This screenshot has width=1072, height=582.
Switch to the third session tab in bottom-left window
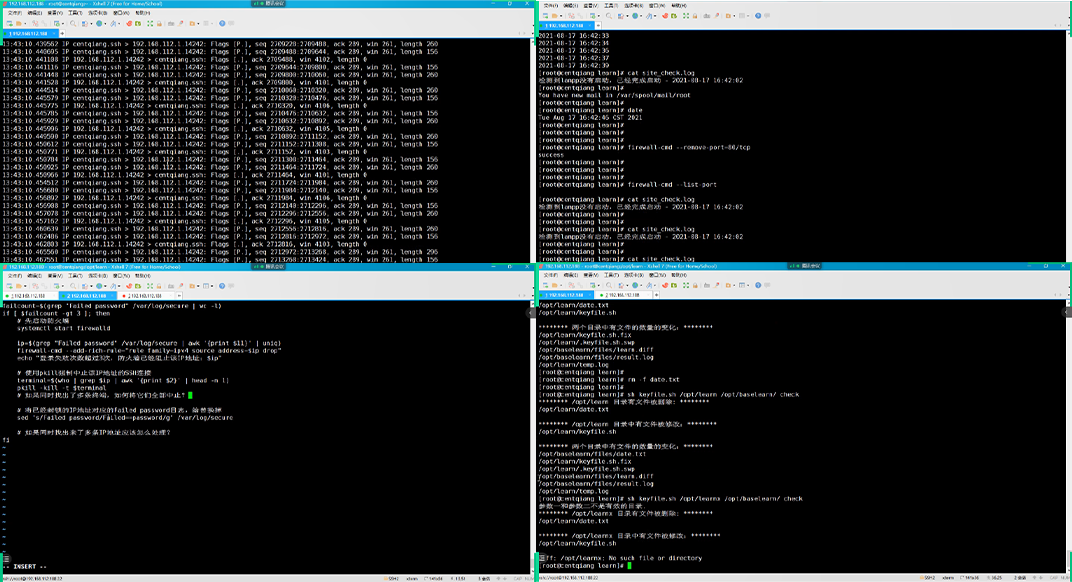coord(144,296)
